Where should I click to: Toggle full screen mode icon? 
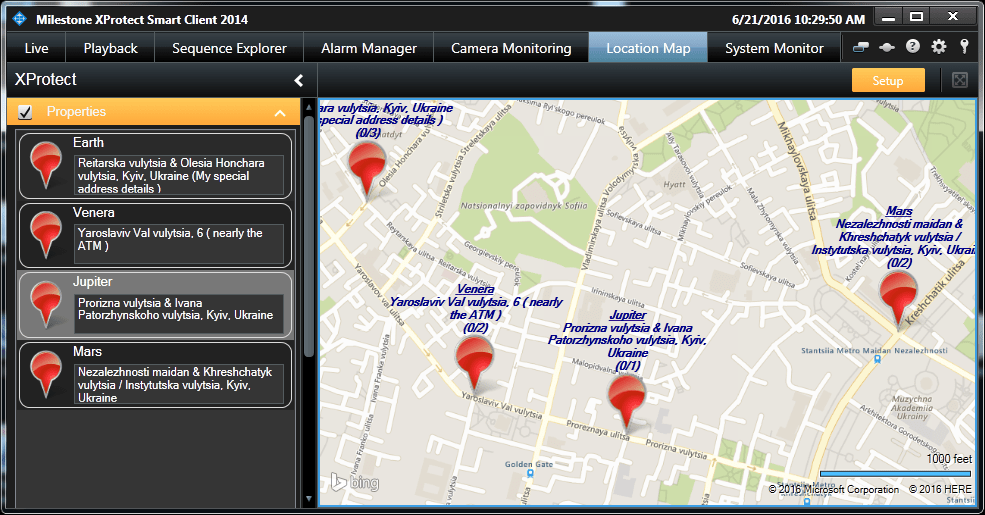960,80
